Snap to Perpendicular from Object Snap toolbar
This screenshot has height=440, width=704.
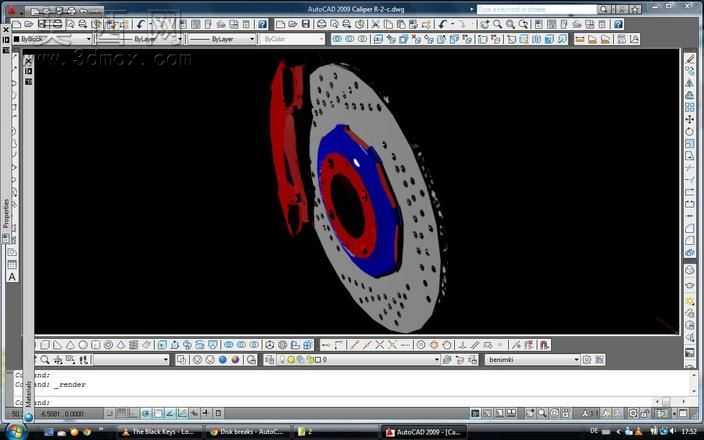point(462,345)
